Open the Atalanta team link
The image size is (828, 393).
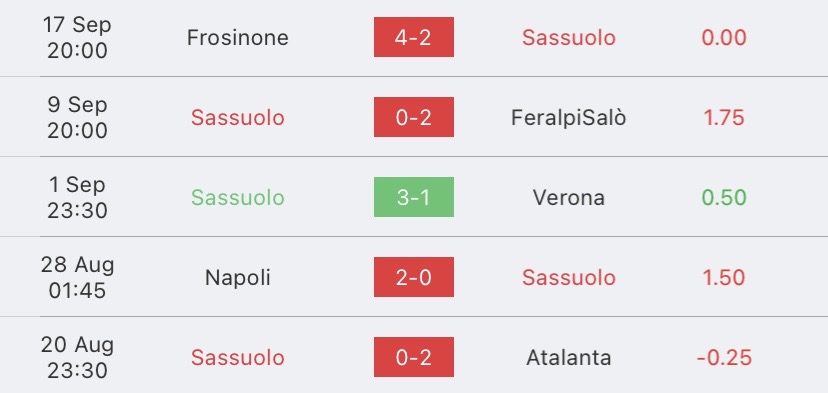tap(569, 358)
